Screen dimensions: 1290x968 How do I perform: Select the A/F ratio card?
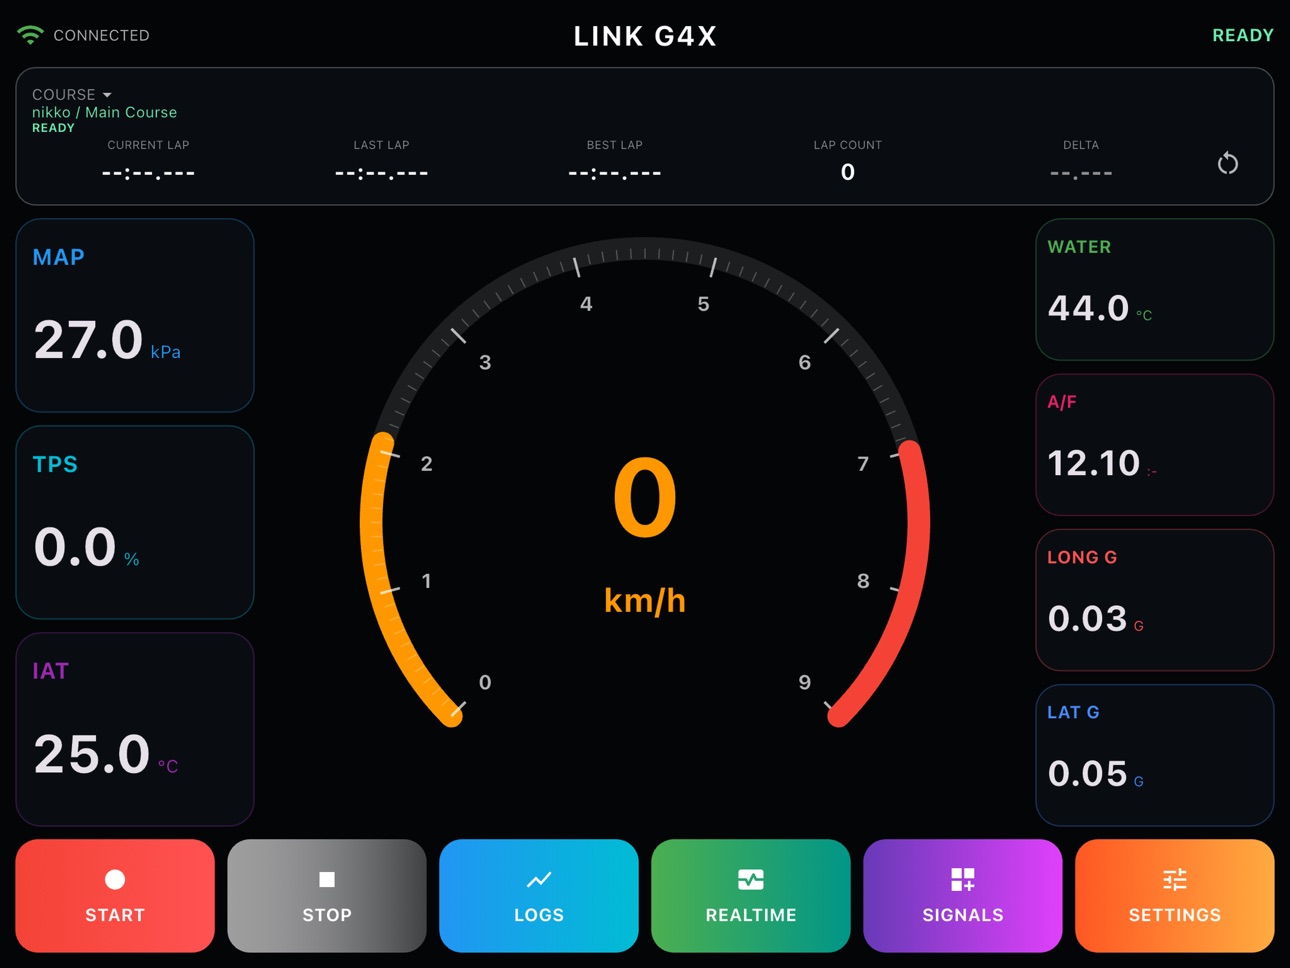coord(1155,445)
